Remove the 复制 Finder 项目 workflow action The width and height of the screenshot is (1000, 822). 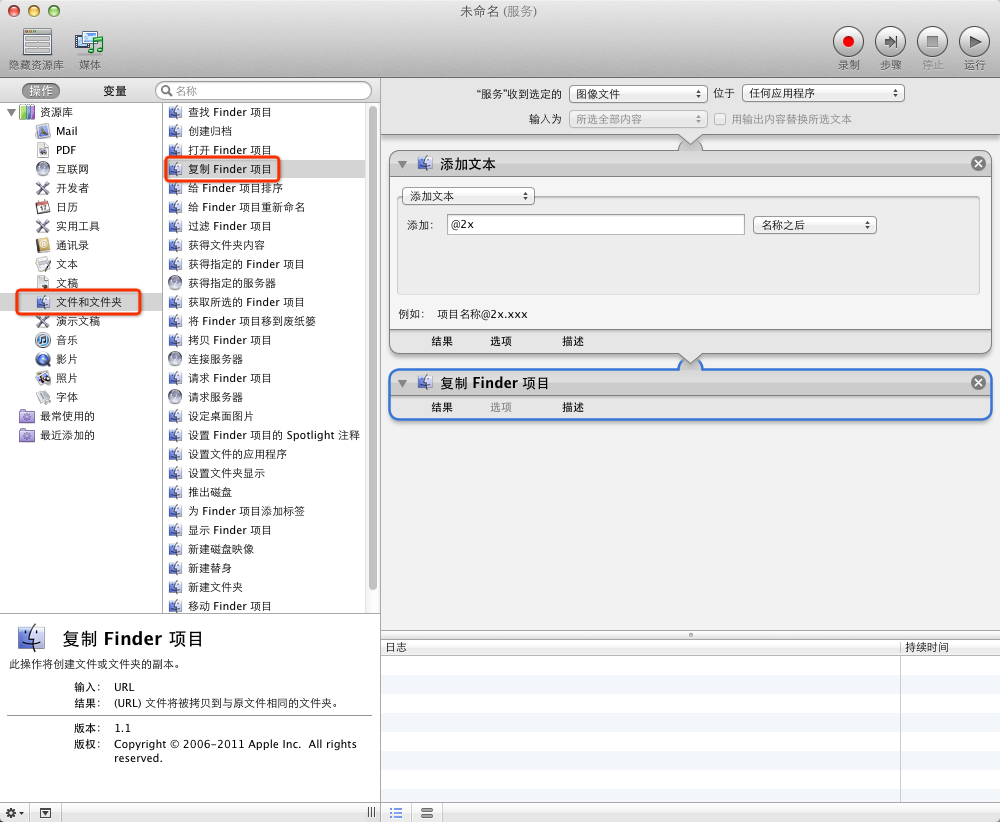(978, 383)
